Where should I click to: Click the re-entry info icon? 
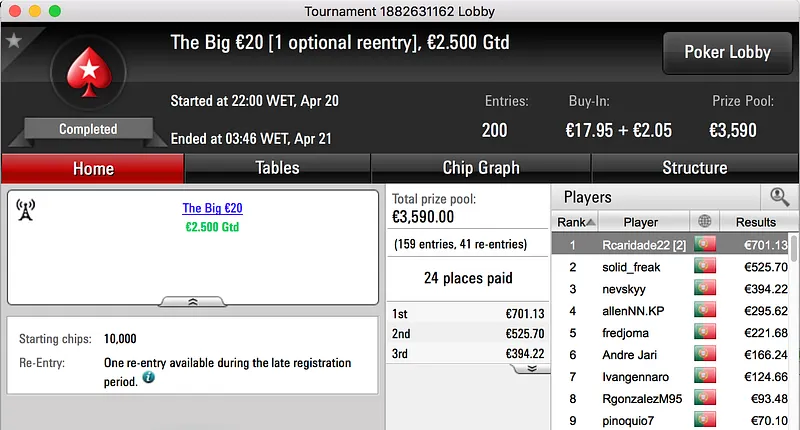tap(149, 379)
